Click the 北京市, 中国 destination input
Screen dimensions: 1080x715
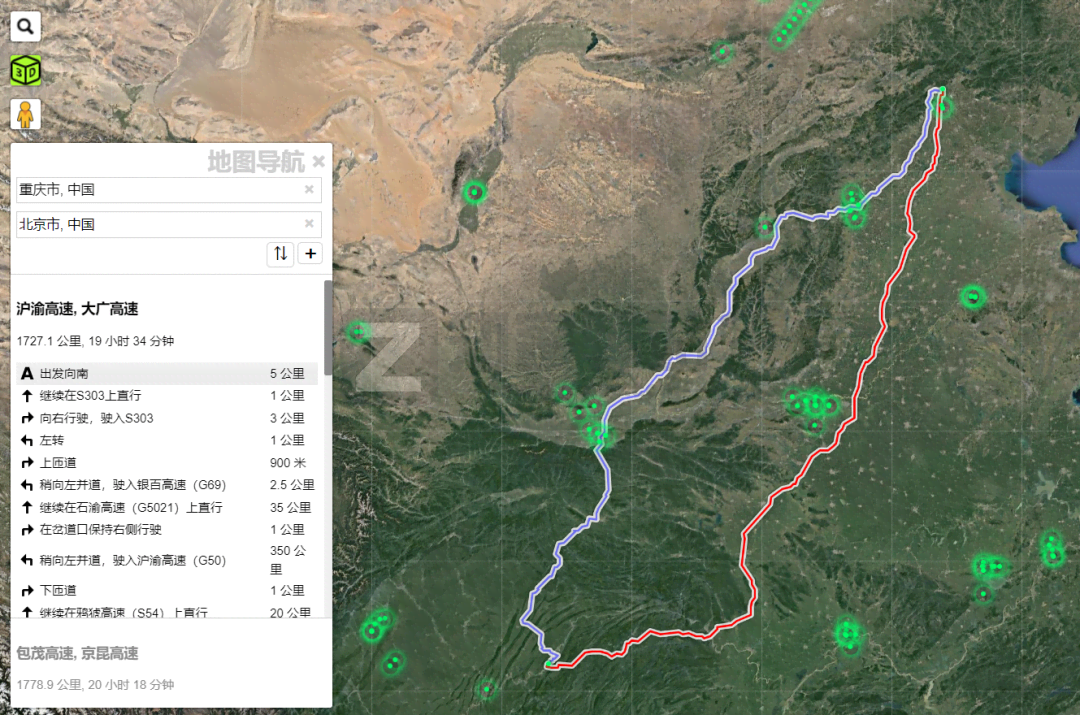(158, 224)
